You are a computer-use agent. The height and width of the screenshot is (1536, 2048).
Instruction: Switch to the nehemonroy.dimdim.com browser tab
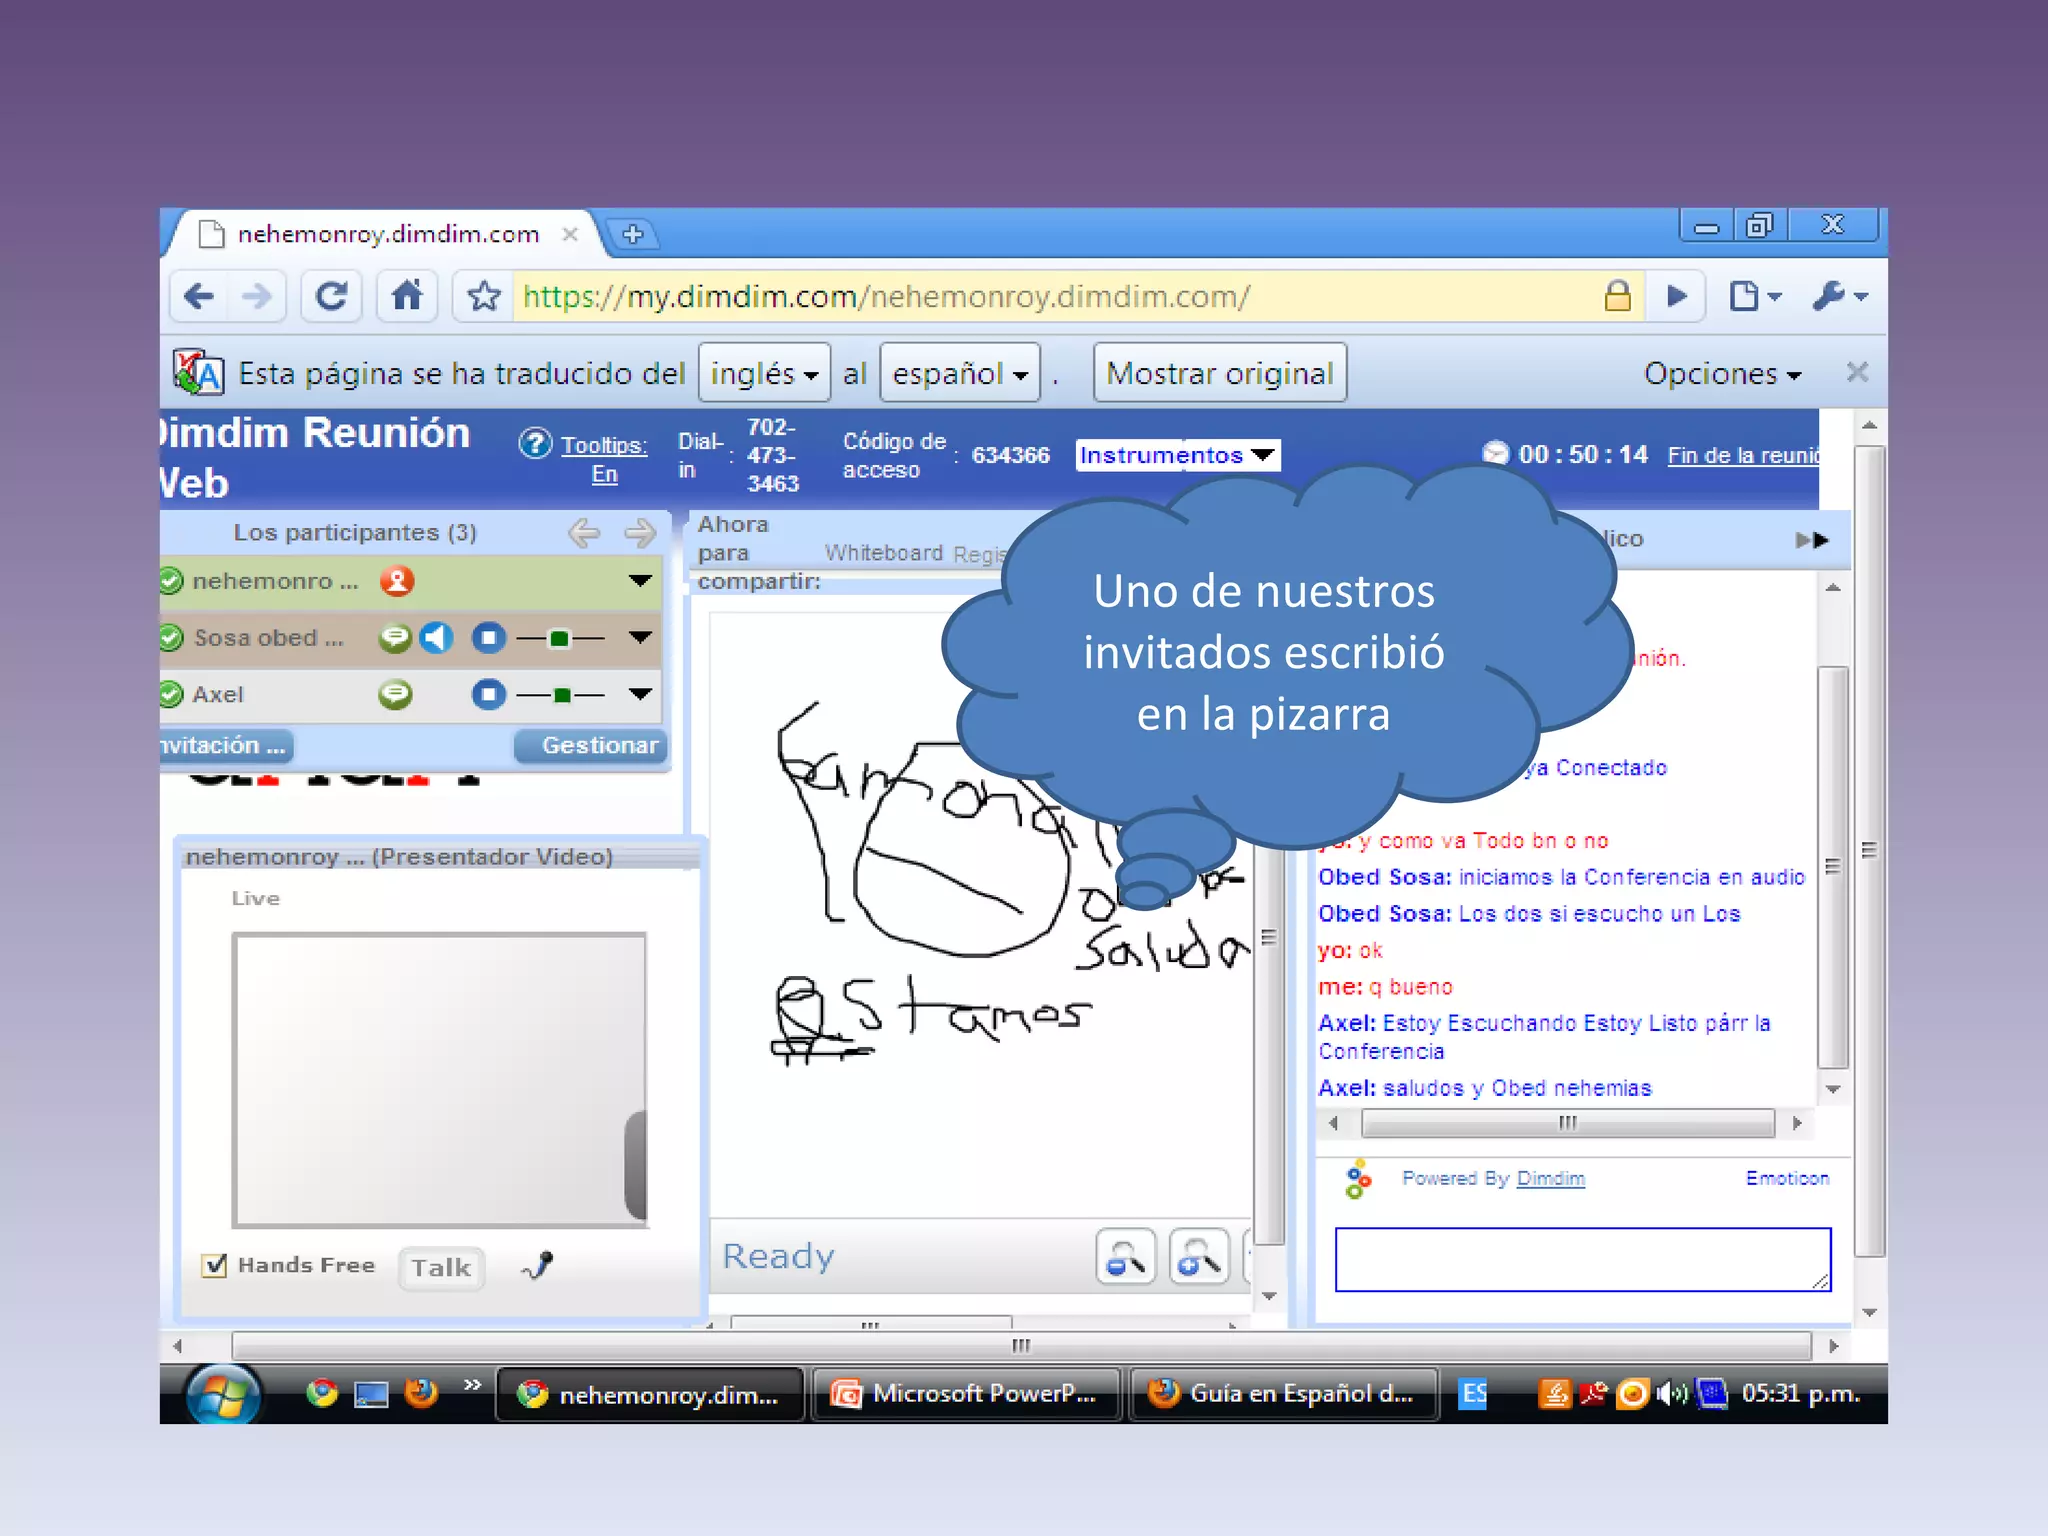[388, 234]
